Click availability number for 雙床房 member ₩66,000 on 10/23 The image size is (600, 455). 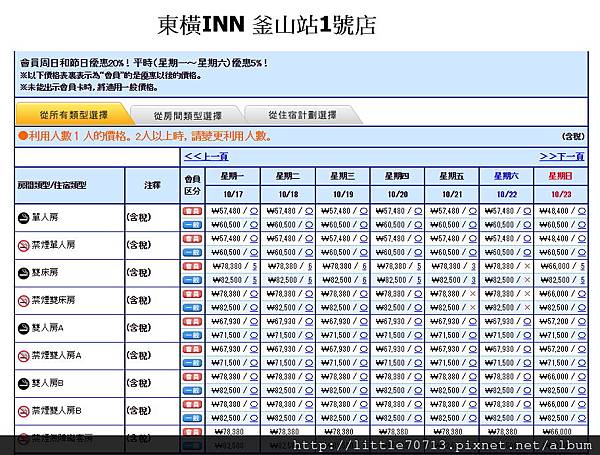click(582, 266)
